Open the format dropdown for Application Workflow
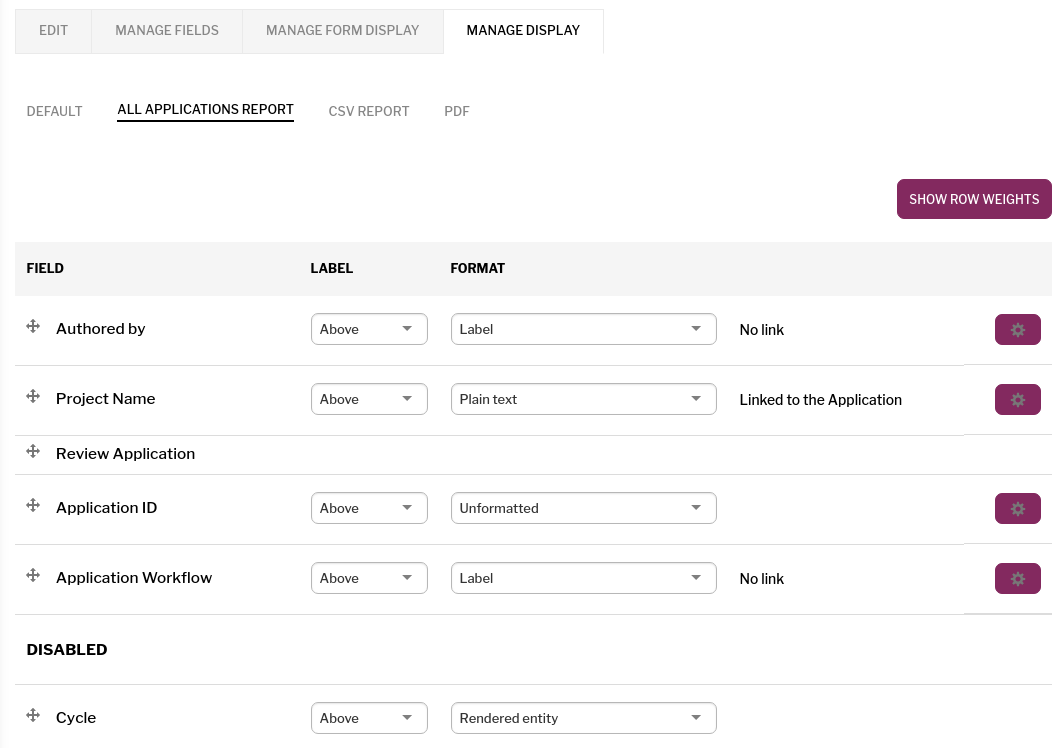Viewport: 1064px width, 748px height. tap(584, 578)
